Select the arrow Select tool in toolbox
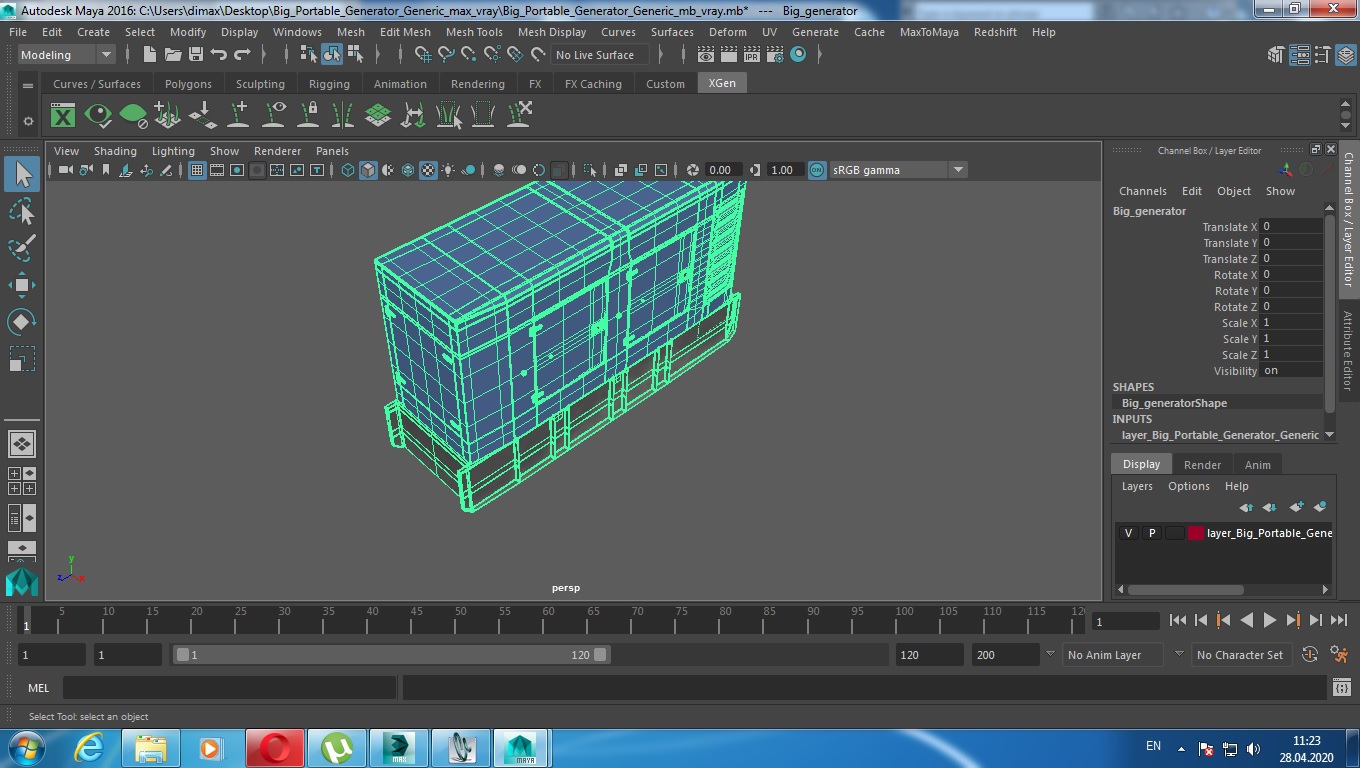Screen dimensions: 1360x768 (22, 174)
